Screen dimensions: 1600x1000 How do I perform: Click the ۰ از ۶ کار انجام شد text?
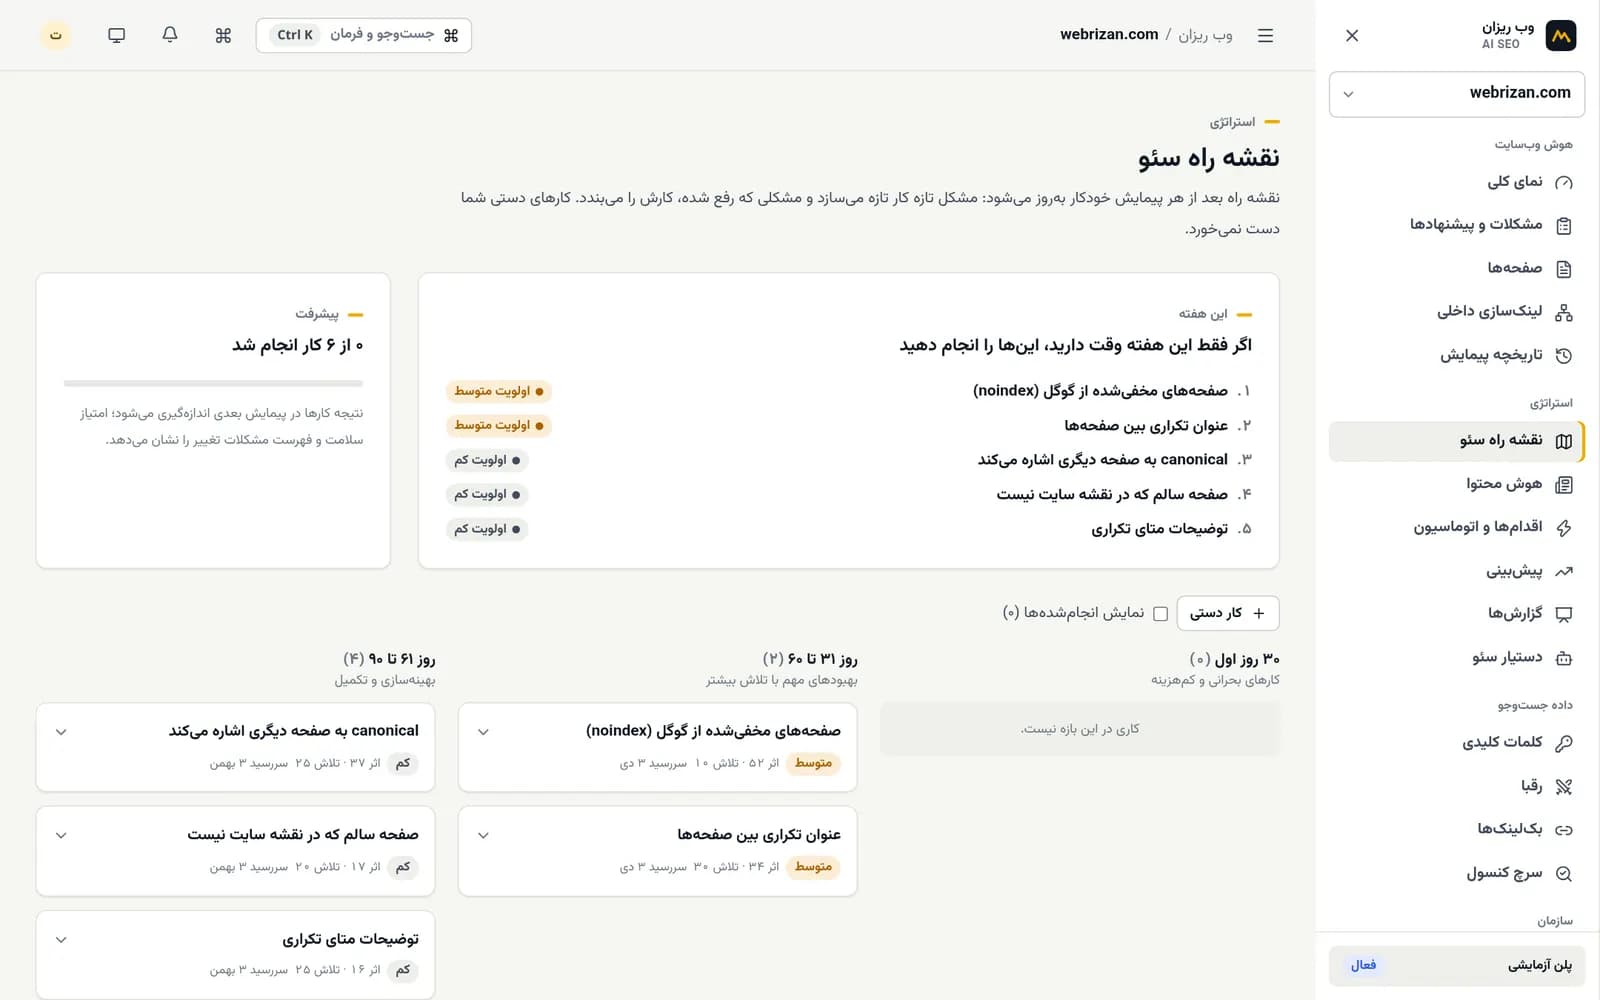coord(298,345)
